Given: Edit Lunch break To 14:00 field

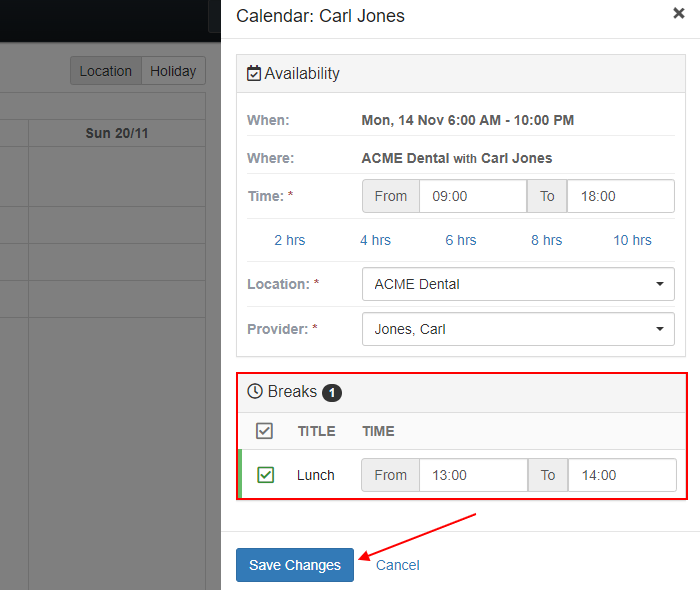Looking at the screenshot, I should pyautogui.click(x=622, y=475).
